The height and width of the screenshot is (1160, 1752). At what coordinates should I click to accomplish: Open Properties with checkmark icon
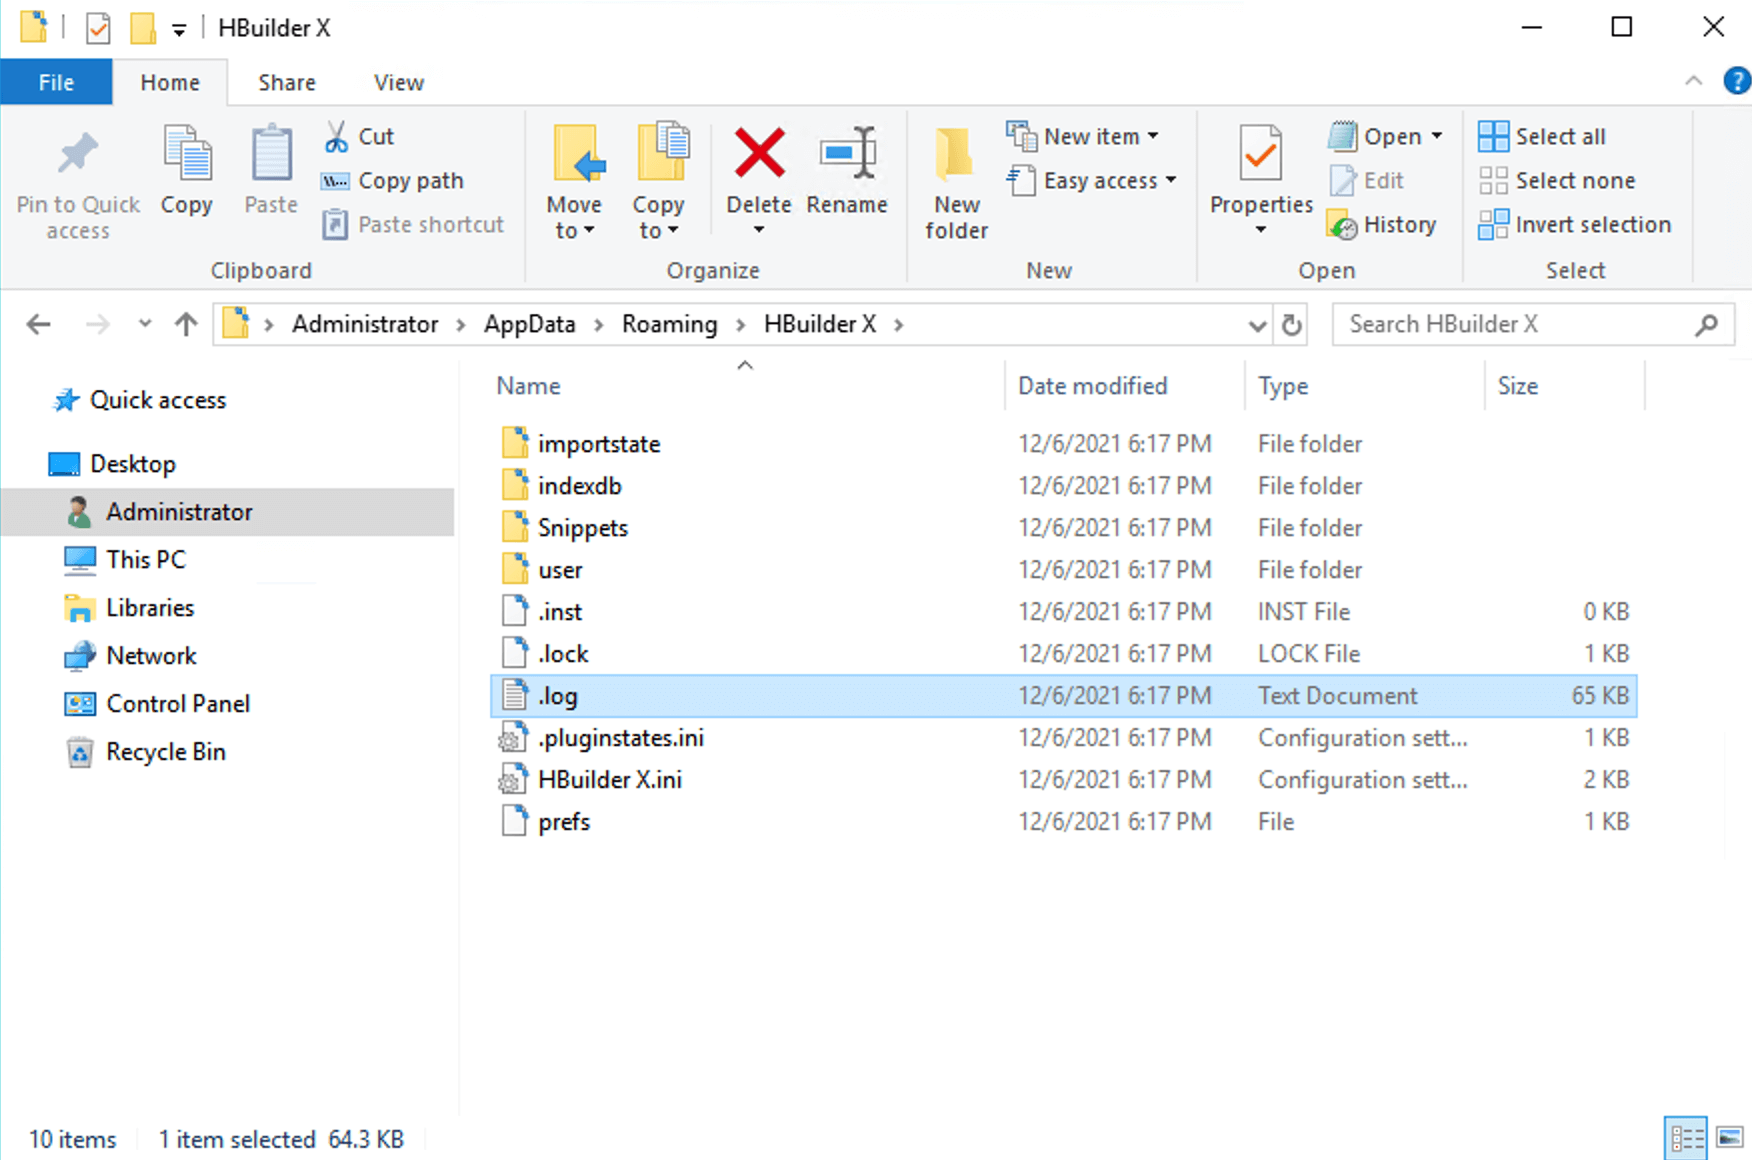(1260, 156)
